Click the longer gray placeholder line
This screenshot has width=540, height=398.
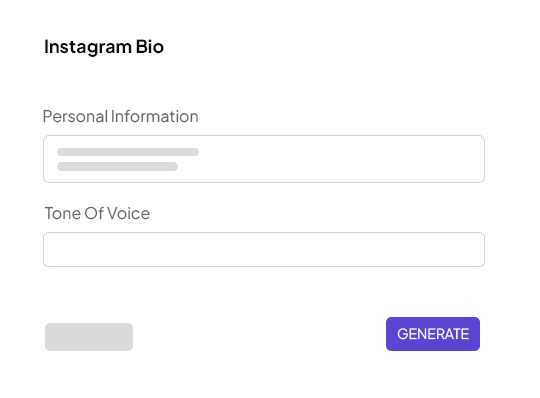tap(128, 152)
